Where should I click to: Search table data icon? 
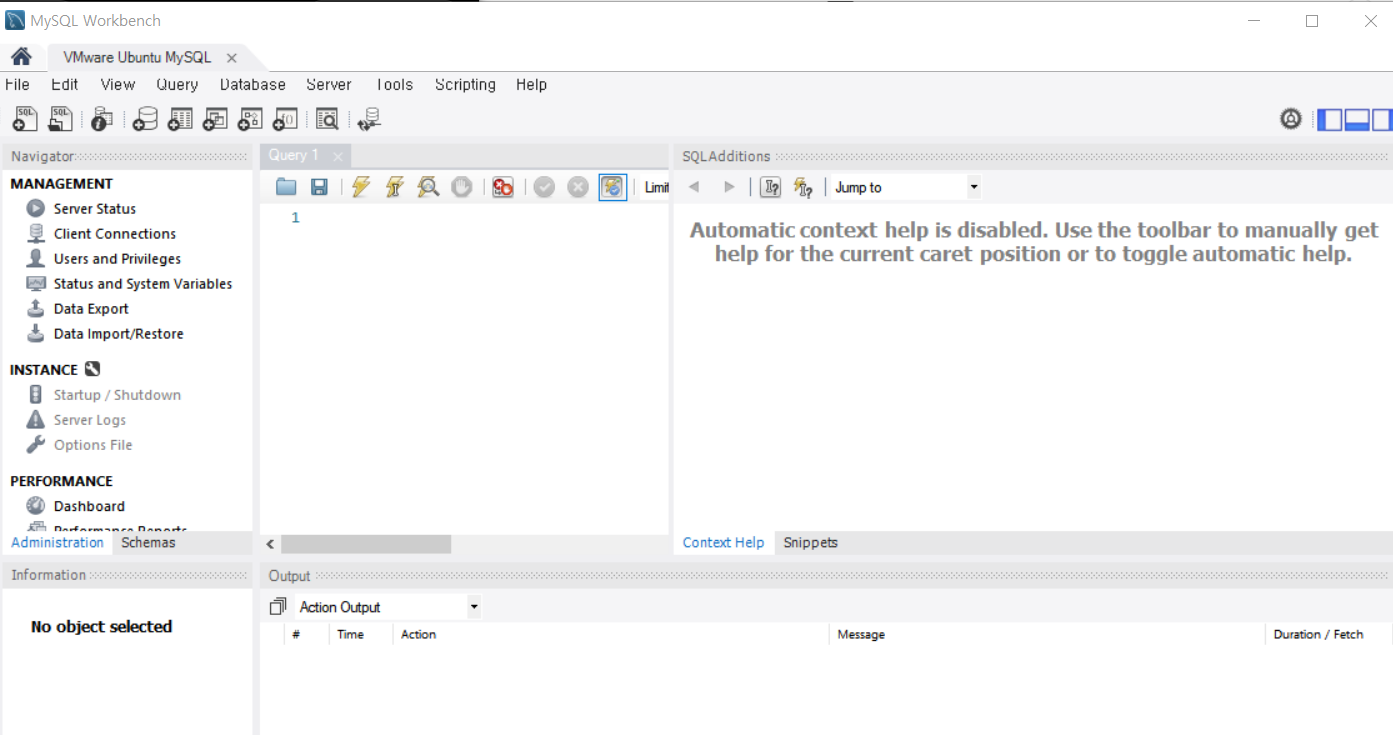point(327,119)
